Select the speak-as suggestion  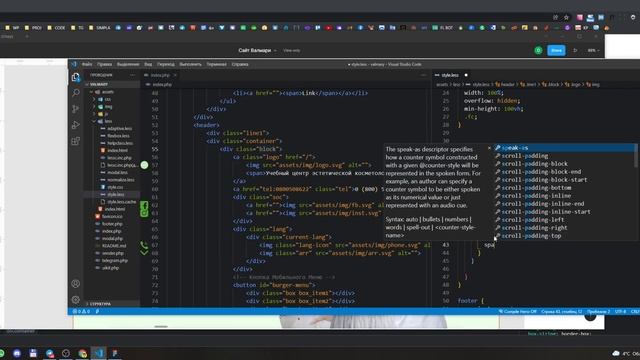coord(564,148)
